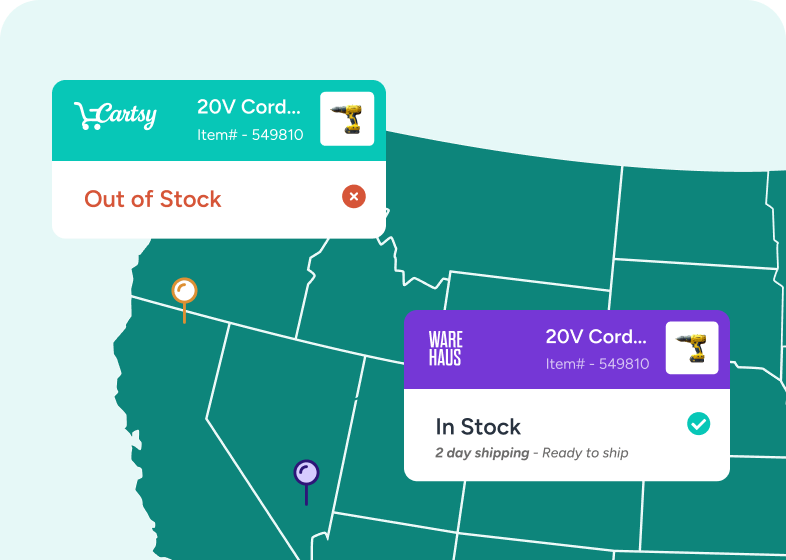Click the red X out-of-stock icon

tap(353, 197)
